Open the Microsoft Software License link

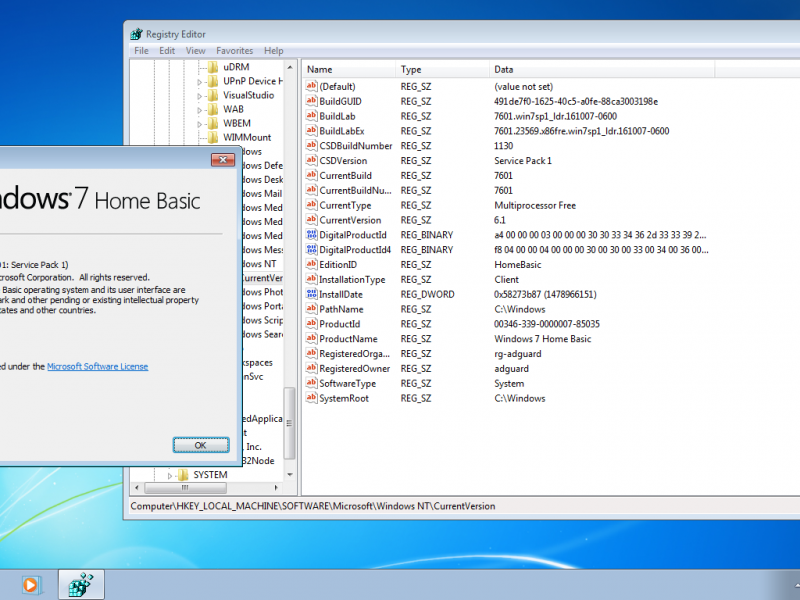[x=97, y=366]
